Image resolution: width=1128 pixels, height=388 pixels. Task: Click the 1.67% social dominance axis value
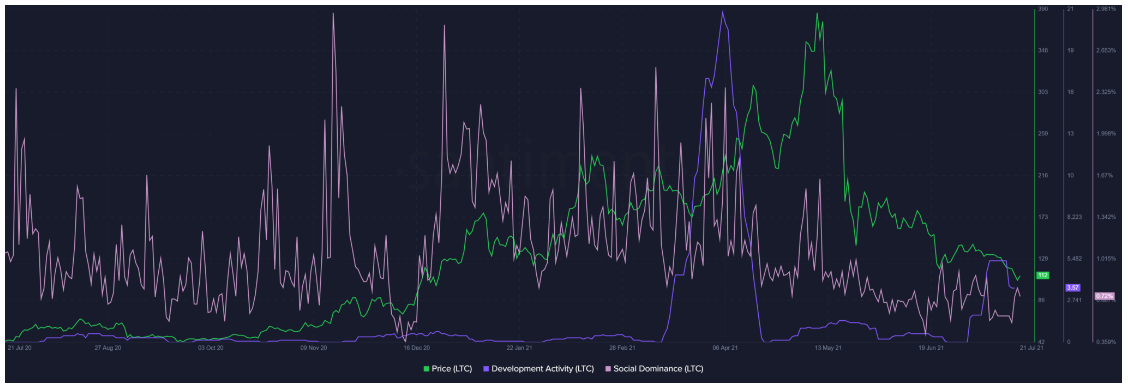(1104, 175)
